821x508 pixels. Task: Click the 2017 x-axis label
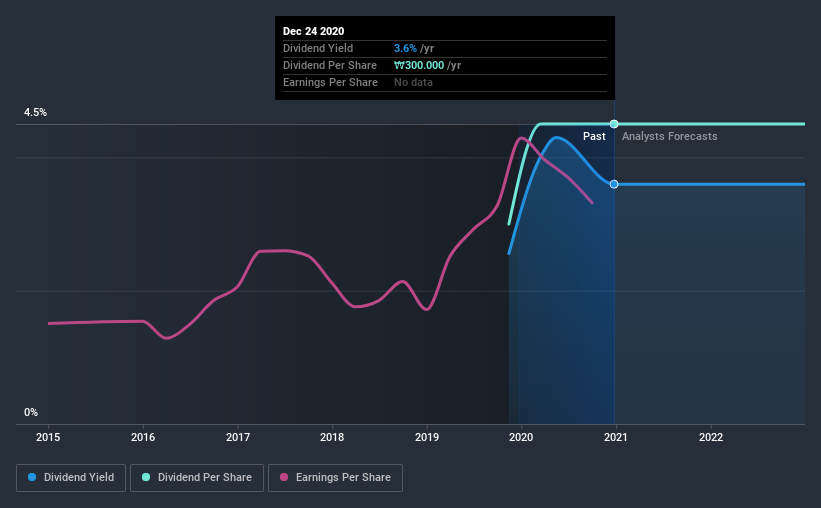(238, 437)
